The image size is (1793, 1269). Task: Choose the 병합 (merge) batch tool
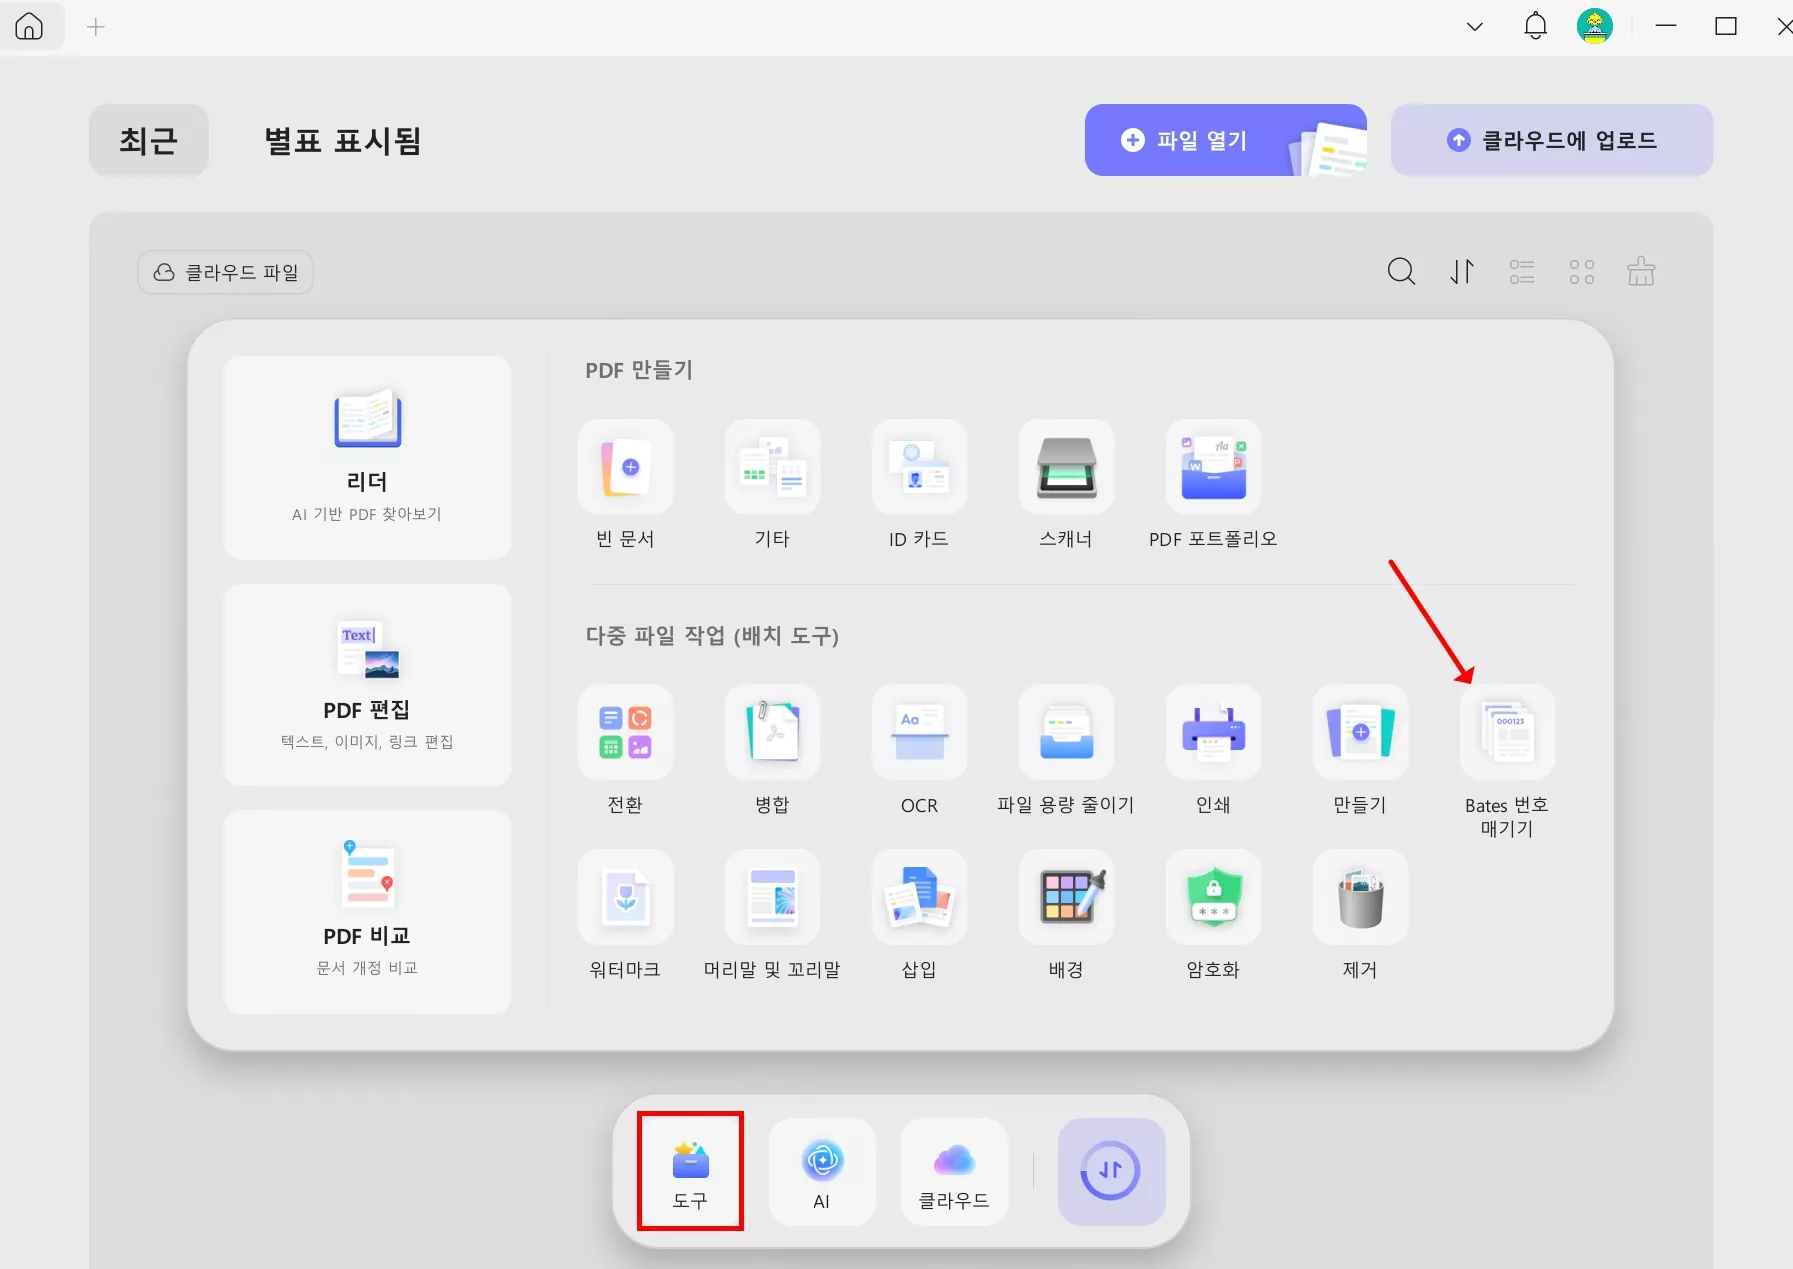(772, 732)
